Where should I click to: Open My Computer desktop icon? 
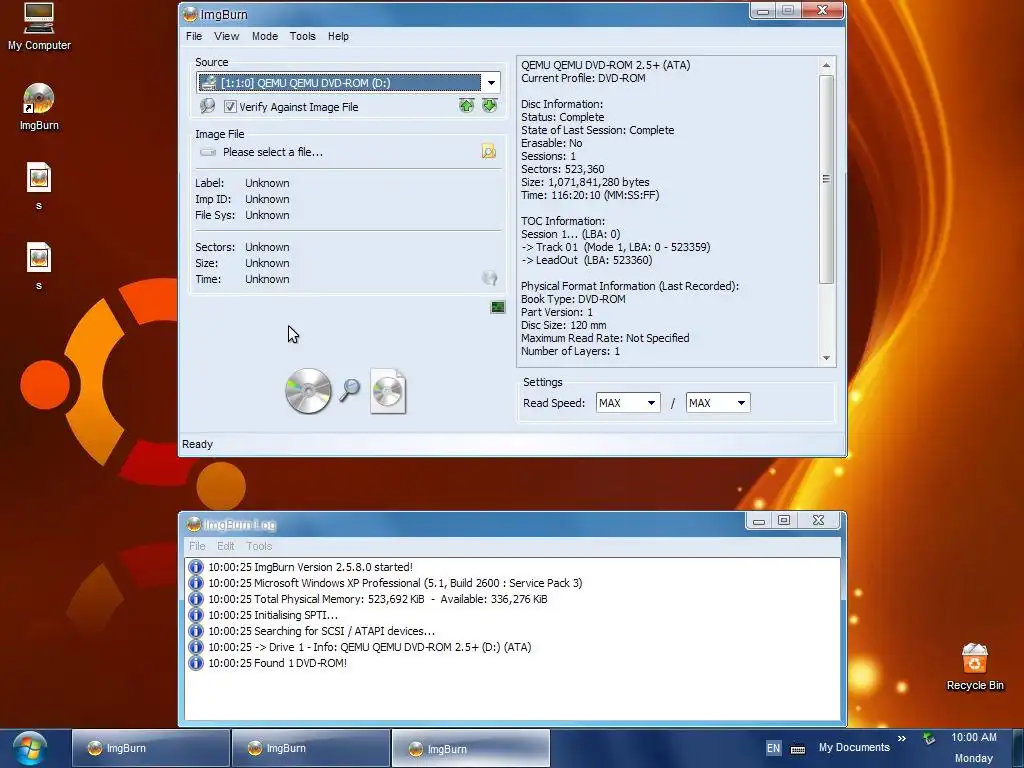pyautogui.click(x=39, y=27)
